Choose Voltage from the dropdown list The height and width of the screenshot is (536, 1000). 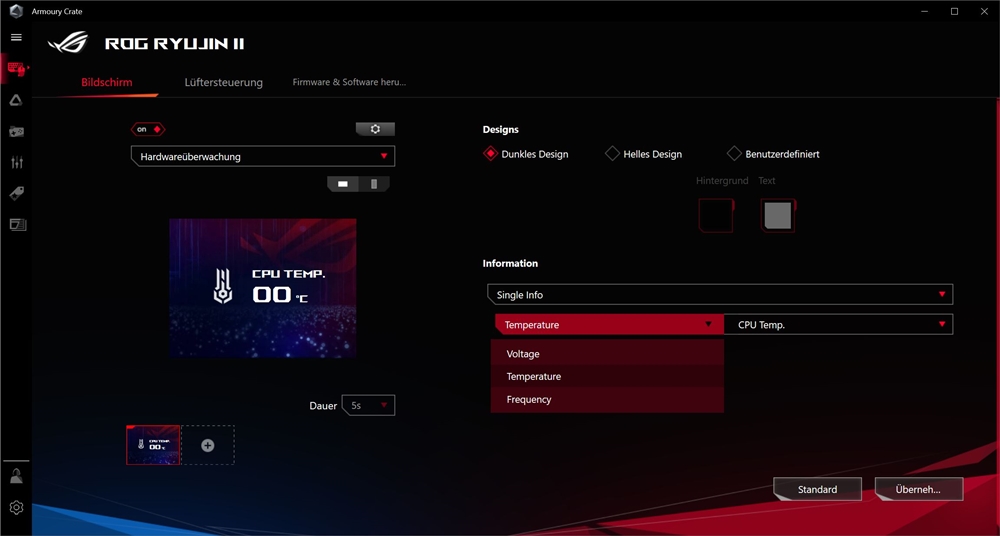tap(607, 354)
